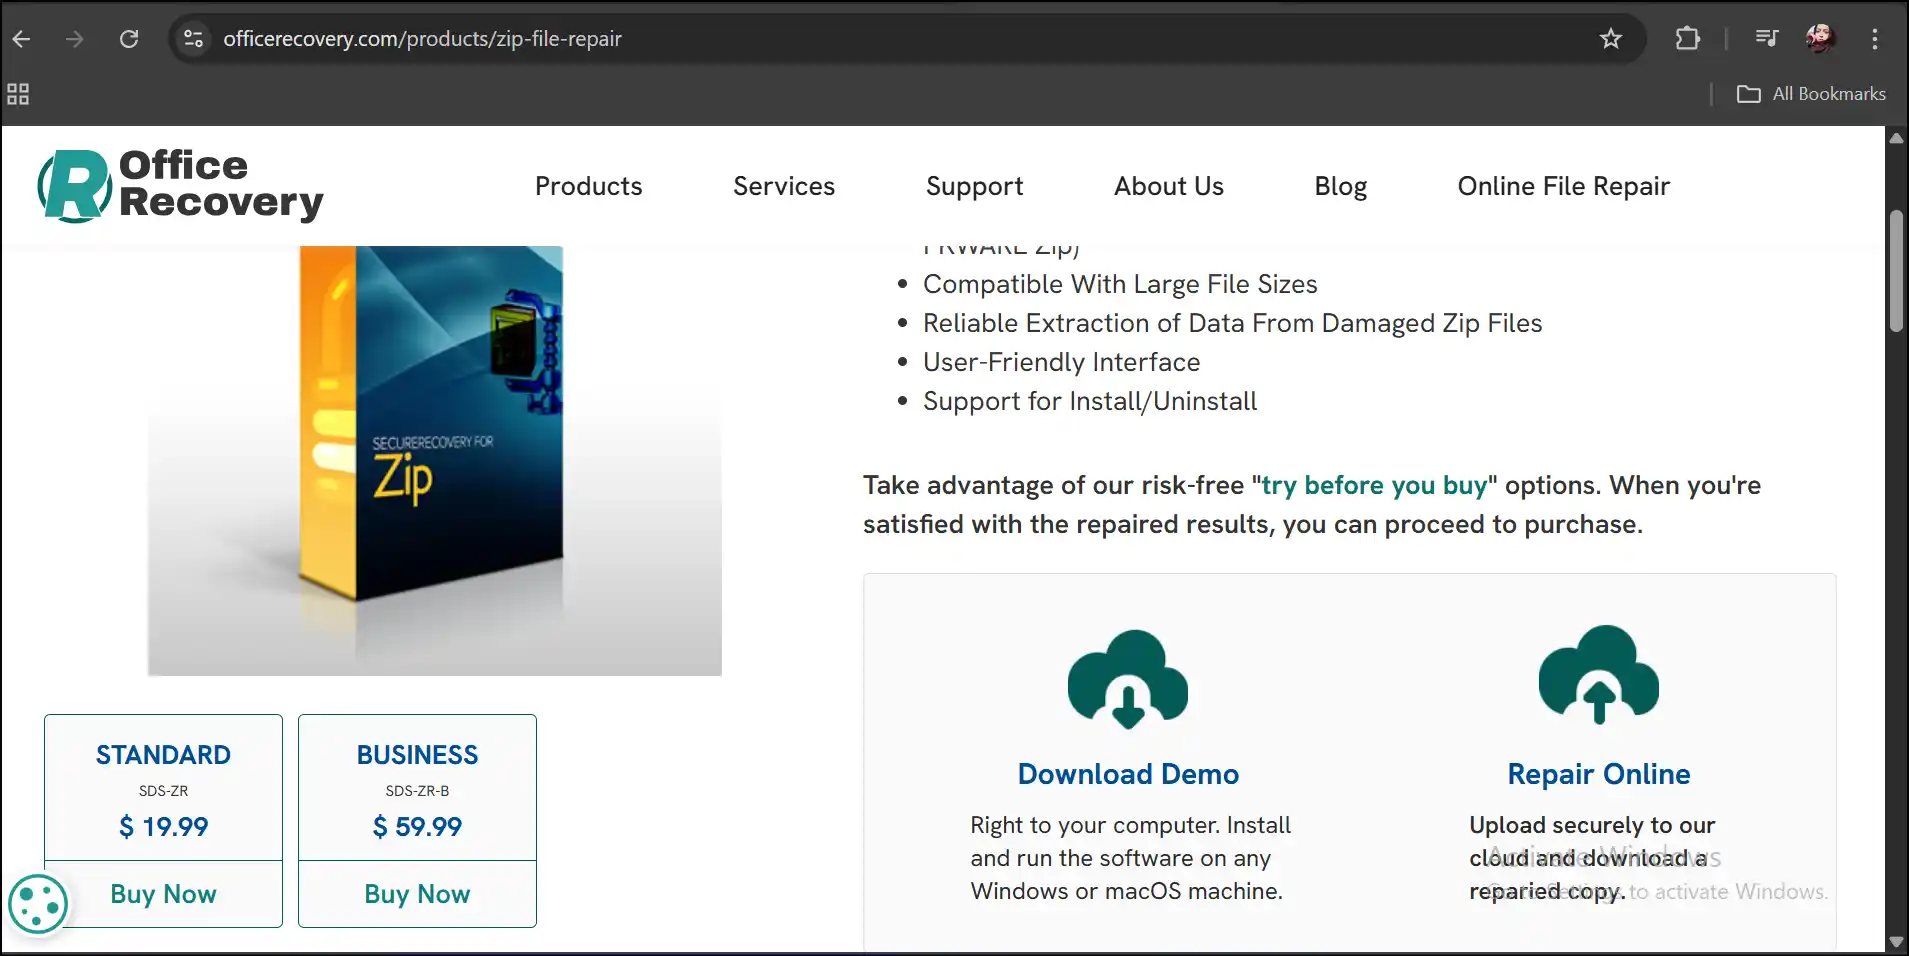Open the apps grid shortcut in bookmarks bar
Viewport: 1909px width, 956px height.
(x=18, y=94)
